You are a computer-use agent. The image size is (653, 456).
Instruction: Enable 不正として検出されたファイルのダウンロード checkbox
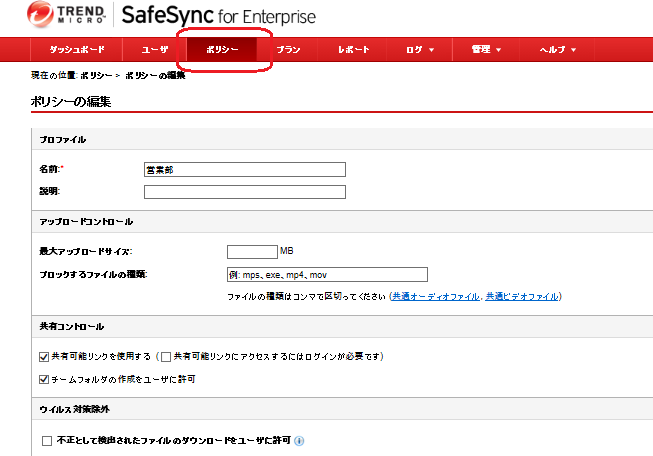[47, 440]
